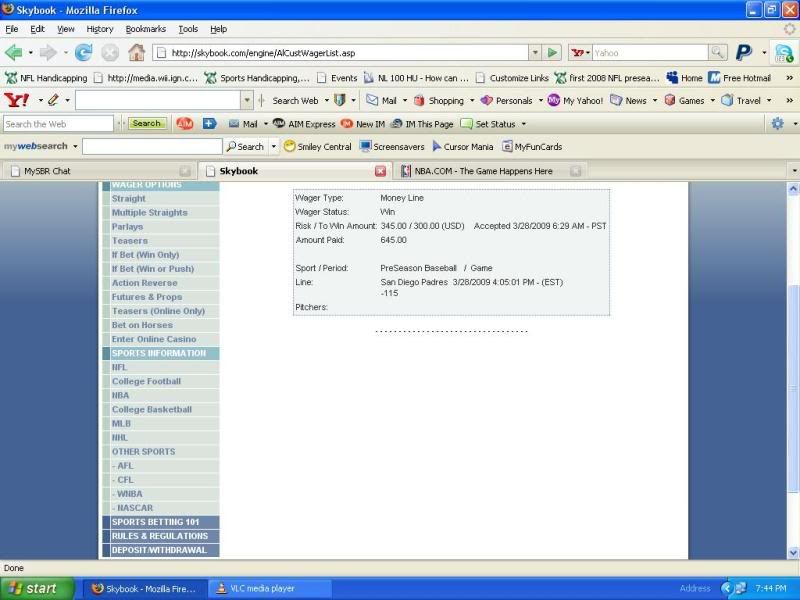Open the Futures & Props link
800x600 pixels.
(147, 297)
